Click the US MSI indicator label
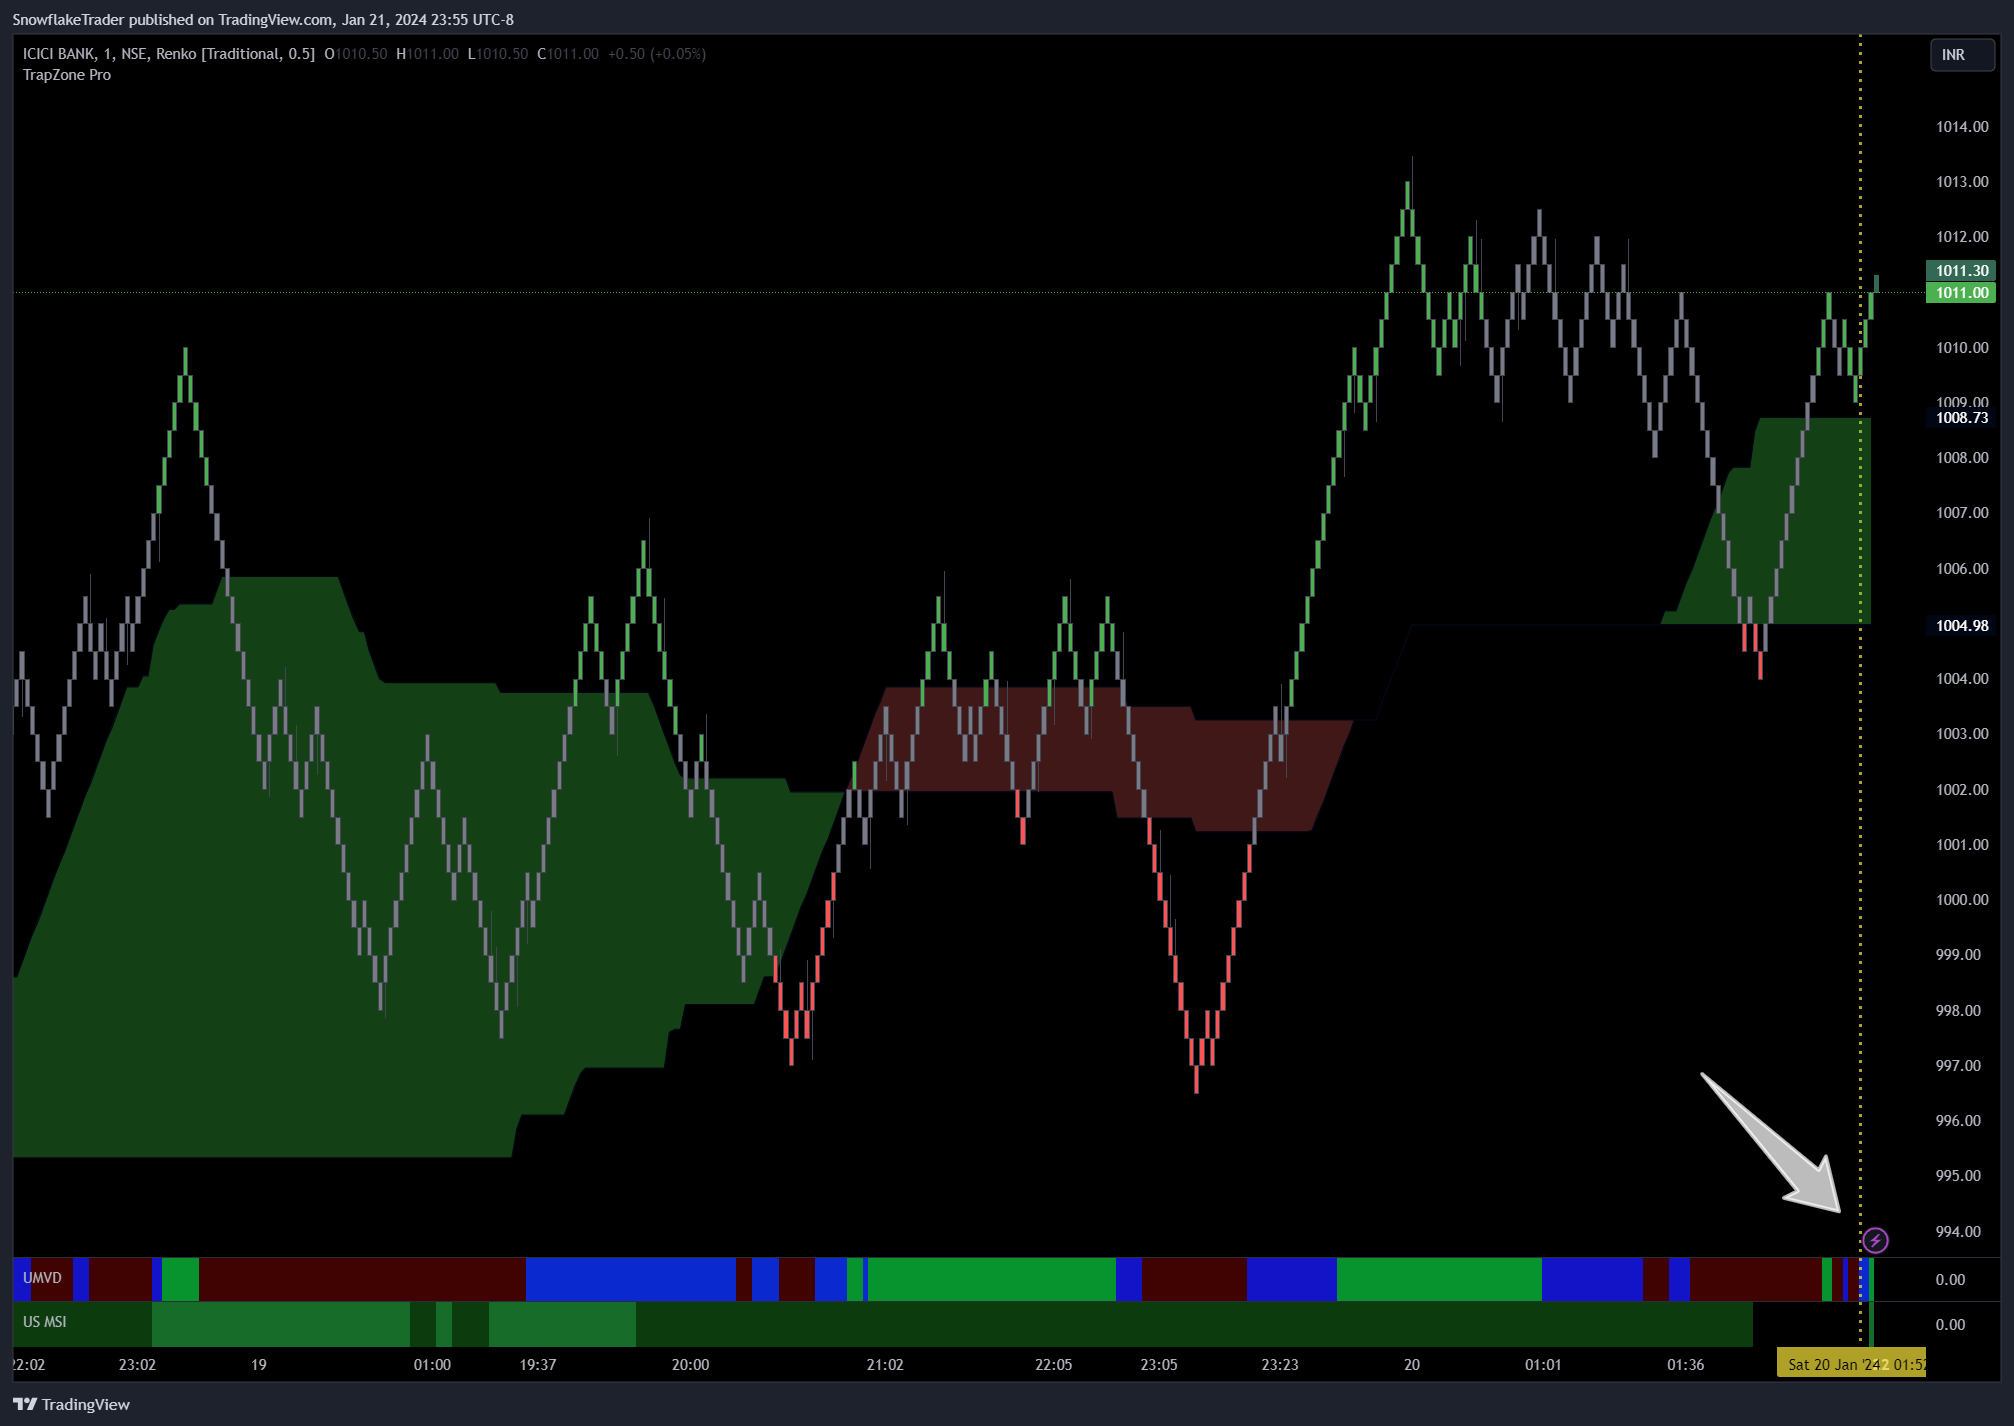The width and height of the screenshot is (2014, 1426). 44,1321
